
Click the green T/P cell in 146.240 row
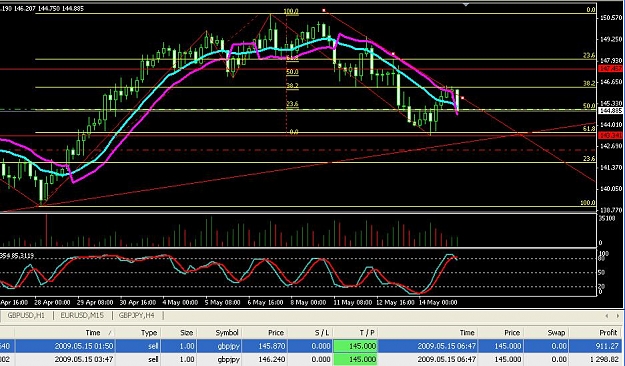coord(356,360)
